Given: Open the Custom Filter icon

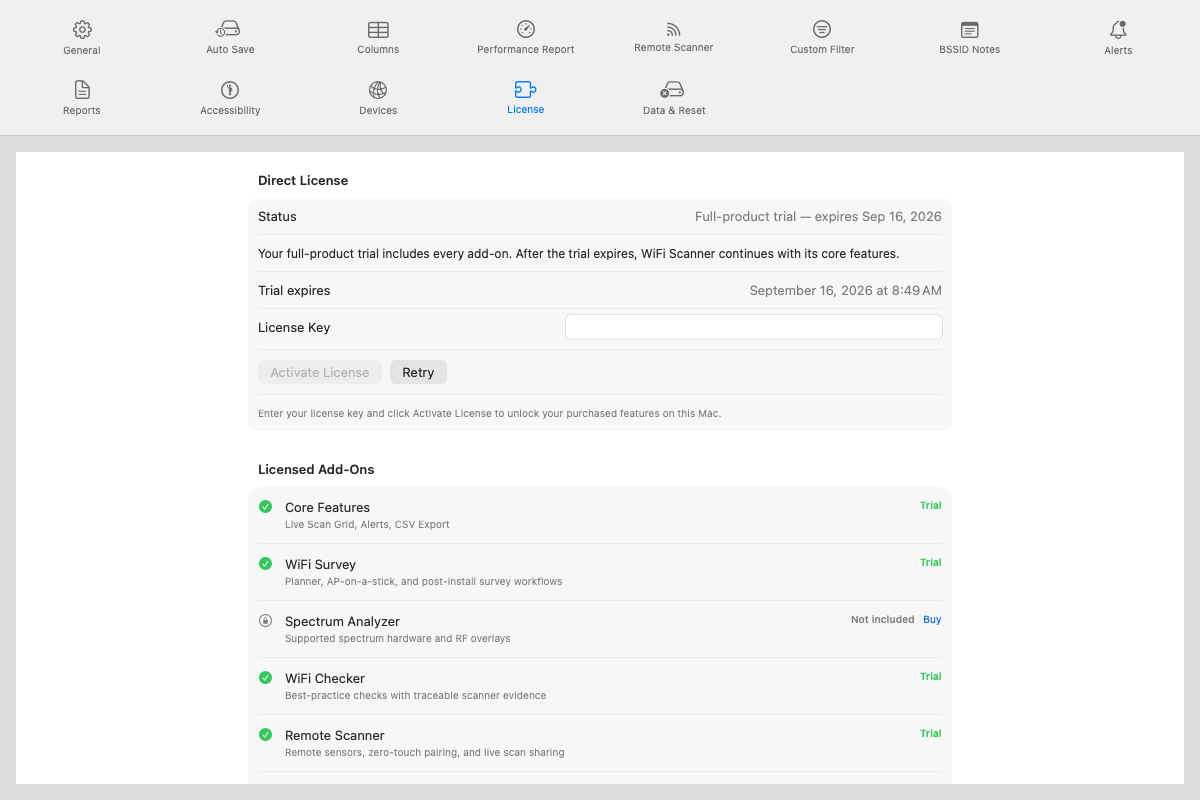Looking at the screenshot, I should tap(822, 29).
